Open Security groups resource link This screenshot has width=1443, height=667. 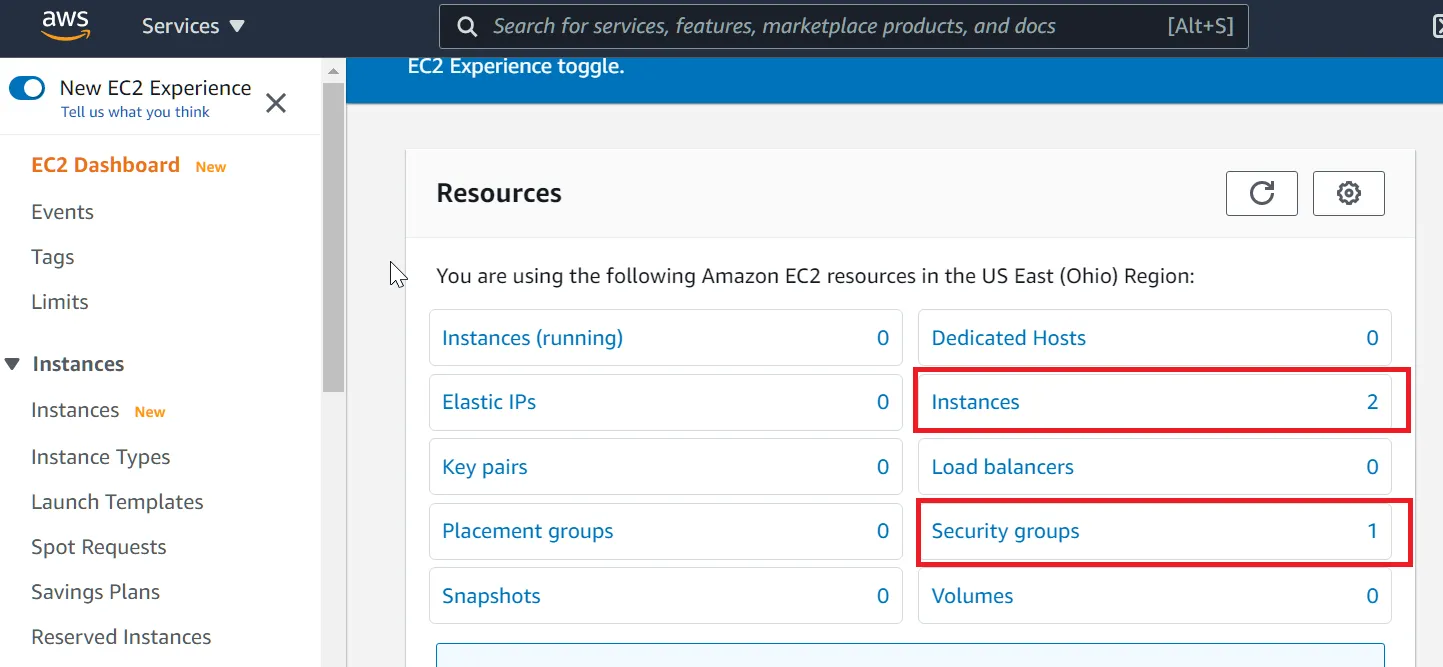pyautogui.click(x=1005, y=531)
